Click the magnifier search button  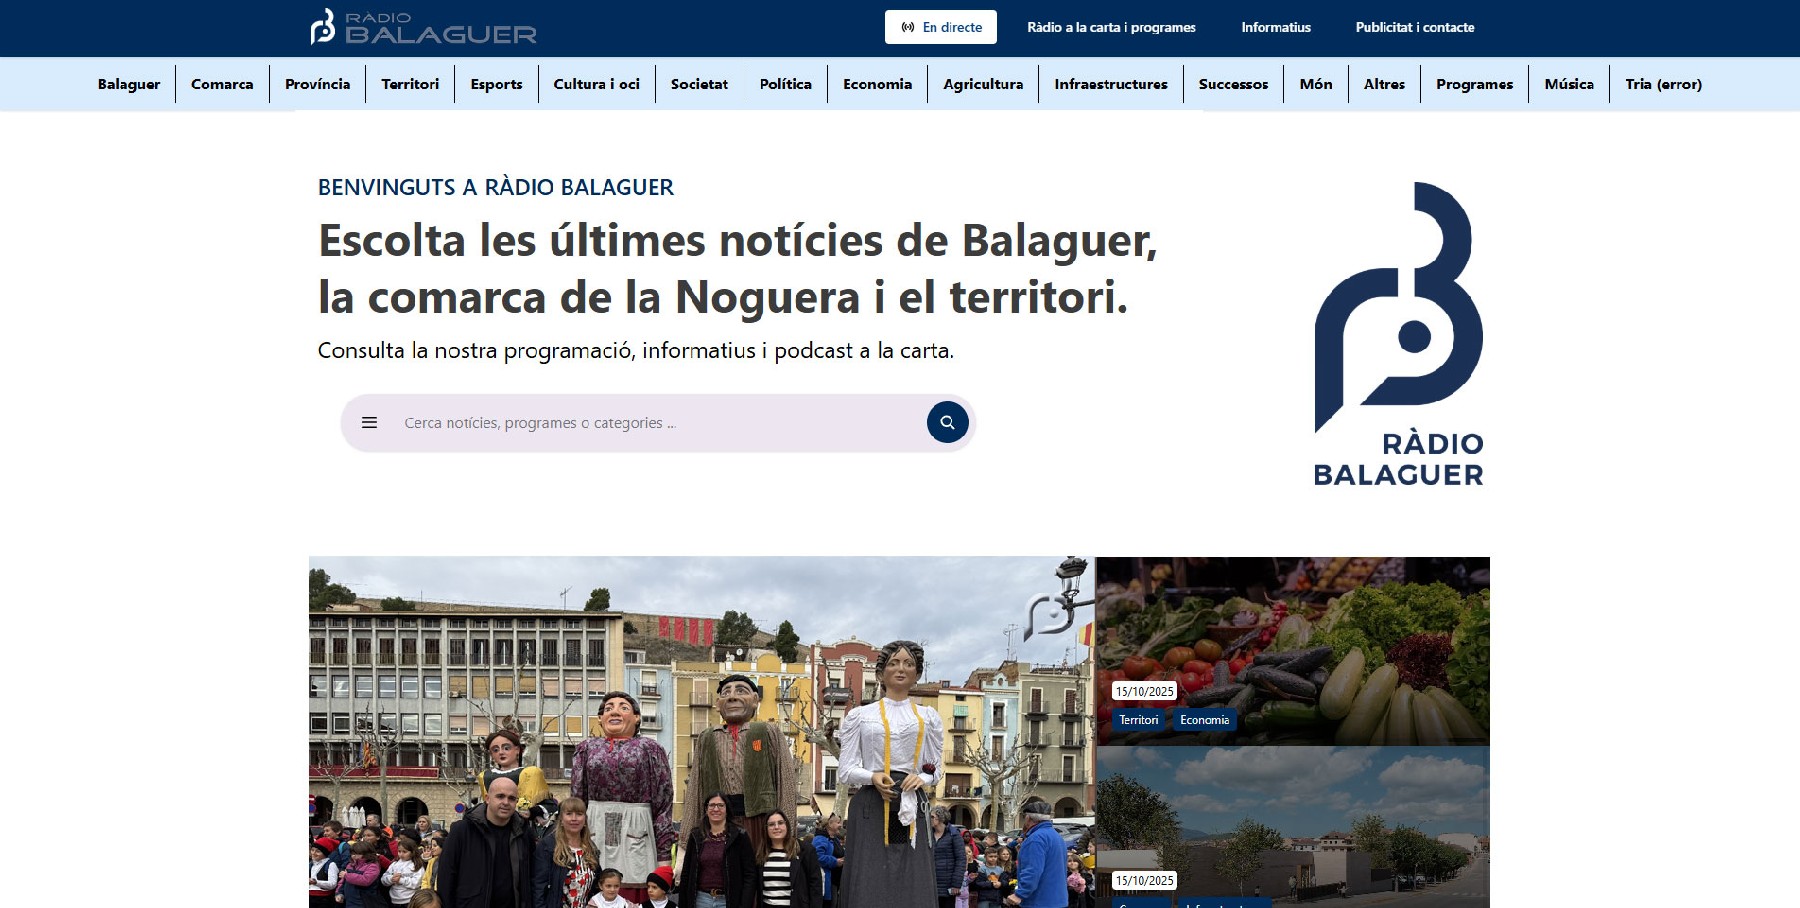coord(947,422)
